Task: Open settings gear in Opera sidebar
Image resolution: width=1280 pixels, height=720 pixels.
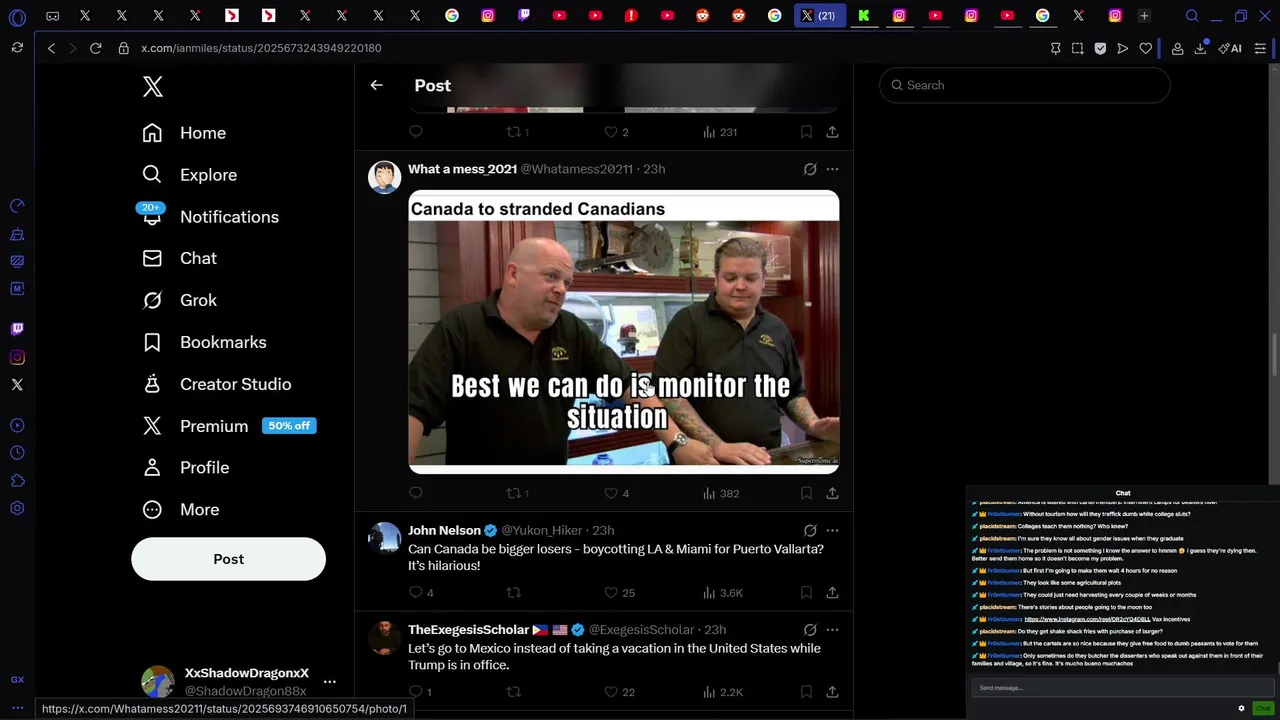Action: (x=17, y=508)
